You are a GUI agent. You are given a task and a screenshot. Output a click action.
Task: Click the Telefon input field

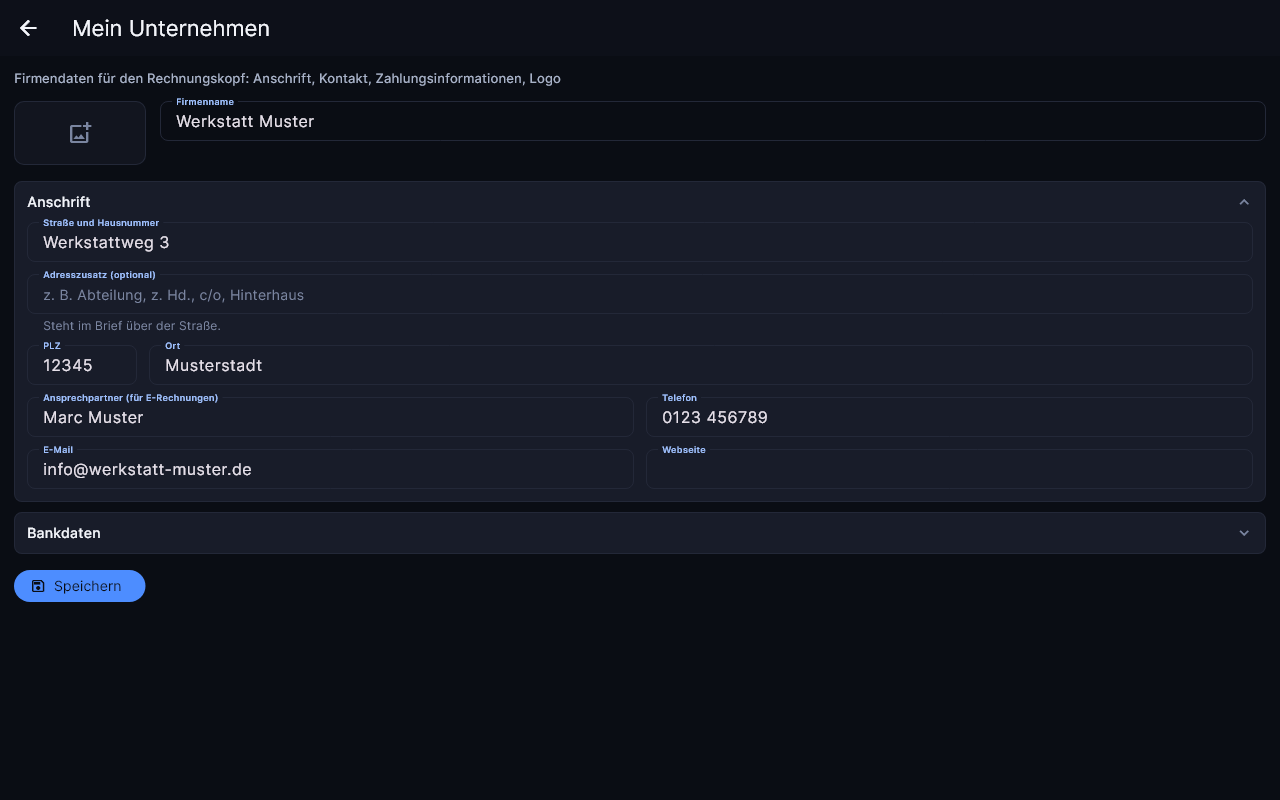pos(949,417)
